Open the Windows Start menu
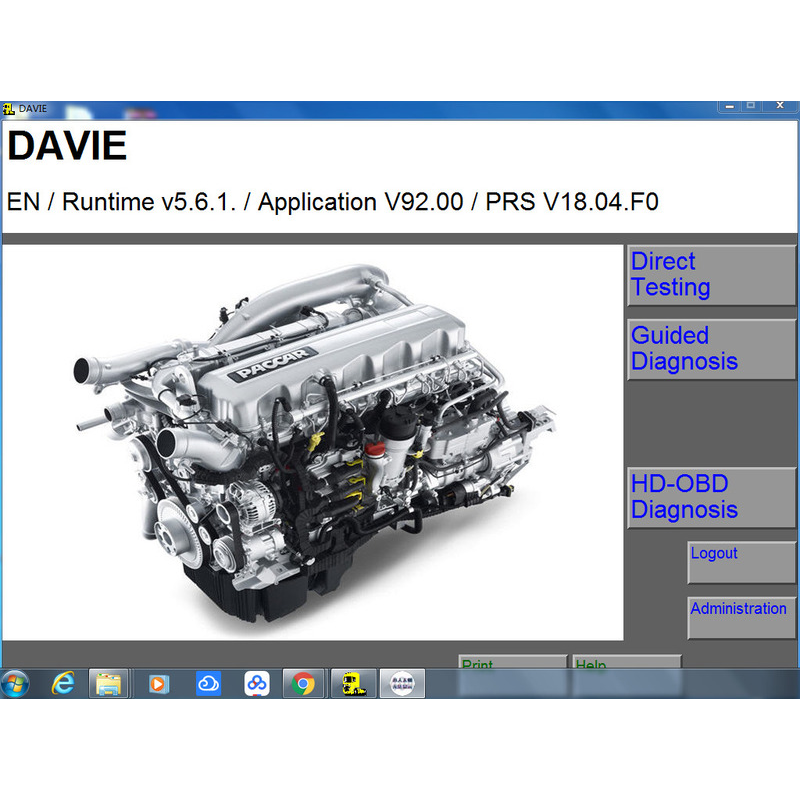Viewport: 800px width, 800px height. click(15, 684)
